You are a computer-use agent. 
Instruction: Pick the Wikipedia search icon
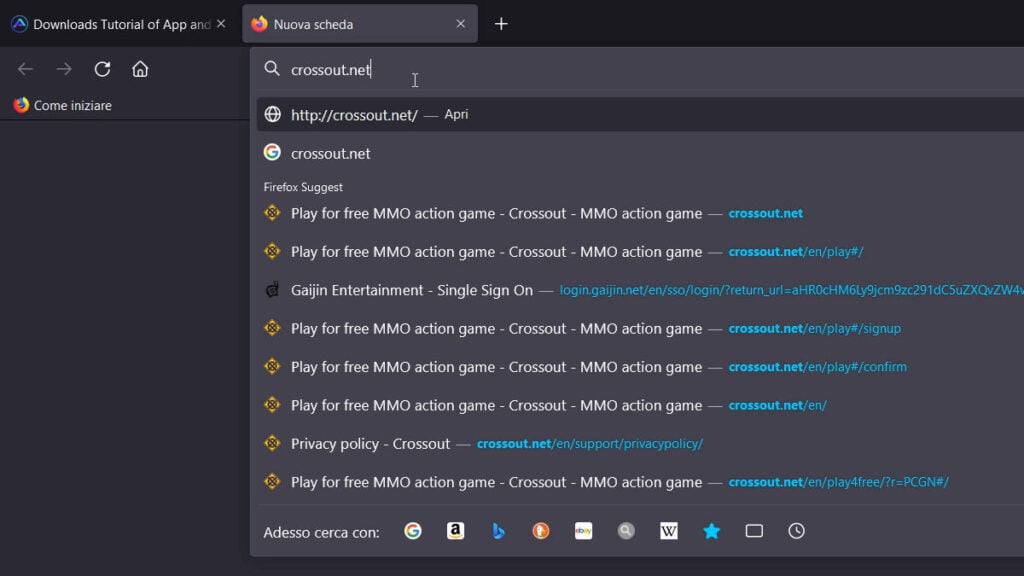pos(669,531)
